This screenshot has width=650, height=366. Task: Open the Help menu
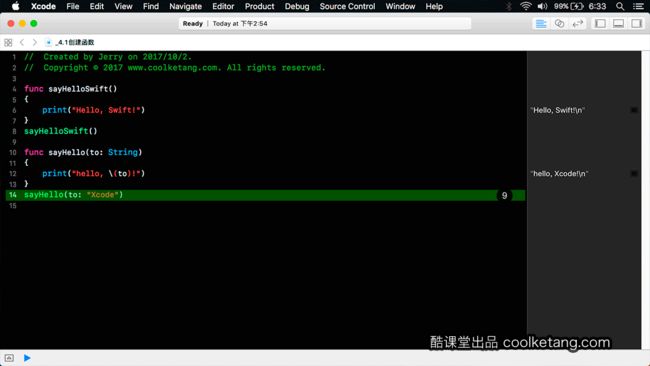[x=434, y=6]
